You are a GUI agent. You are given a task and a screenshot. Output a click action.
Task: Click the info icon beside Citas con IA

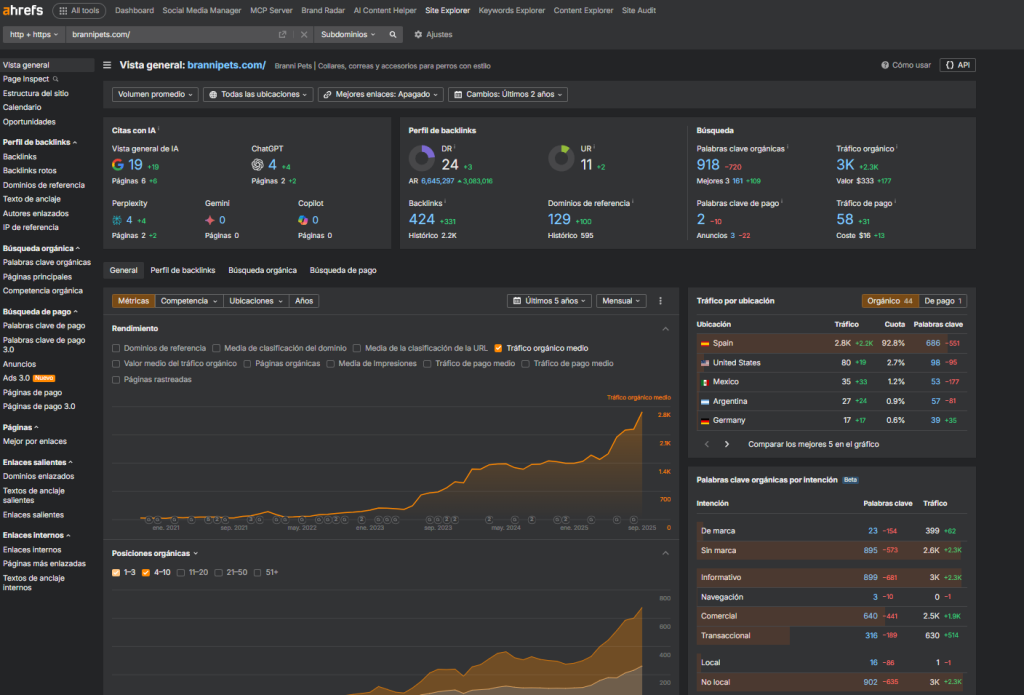pyautogui.click(x=159, y=129)
